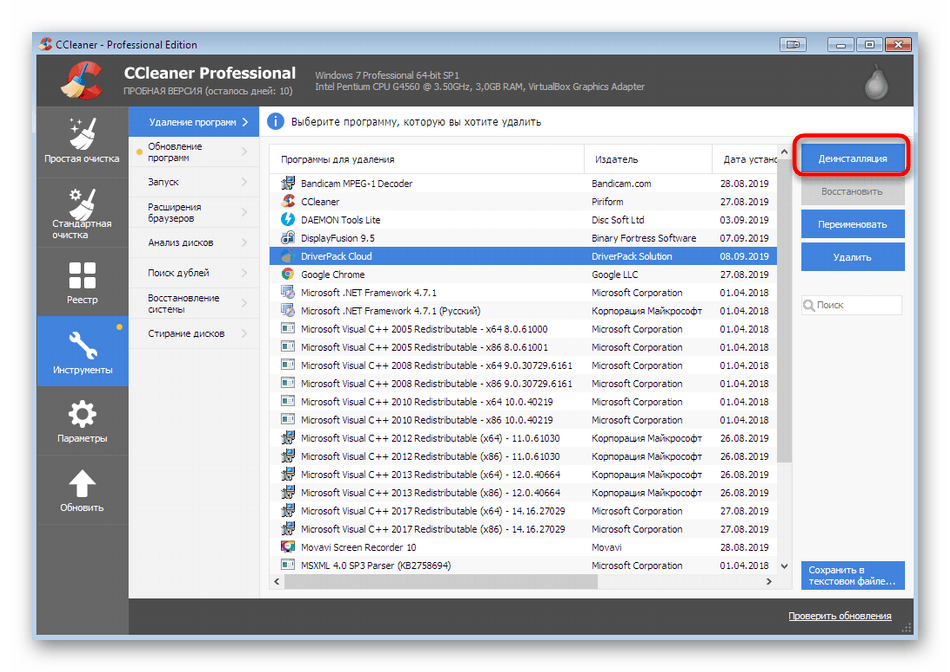Viewport: 950px width, 672px height.
Task: Click the Переименовать button
Action: pyautogui.click(x=852, y=224)
